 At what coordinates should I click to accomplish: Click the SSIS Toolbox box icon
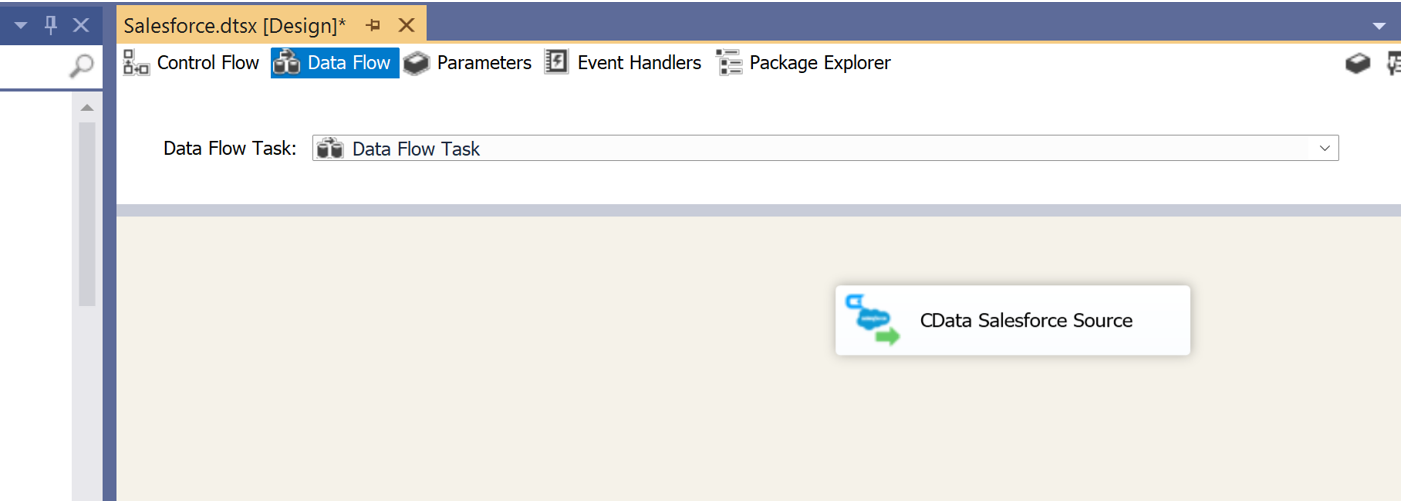(1357, 63)
